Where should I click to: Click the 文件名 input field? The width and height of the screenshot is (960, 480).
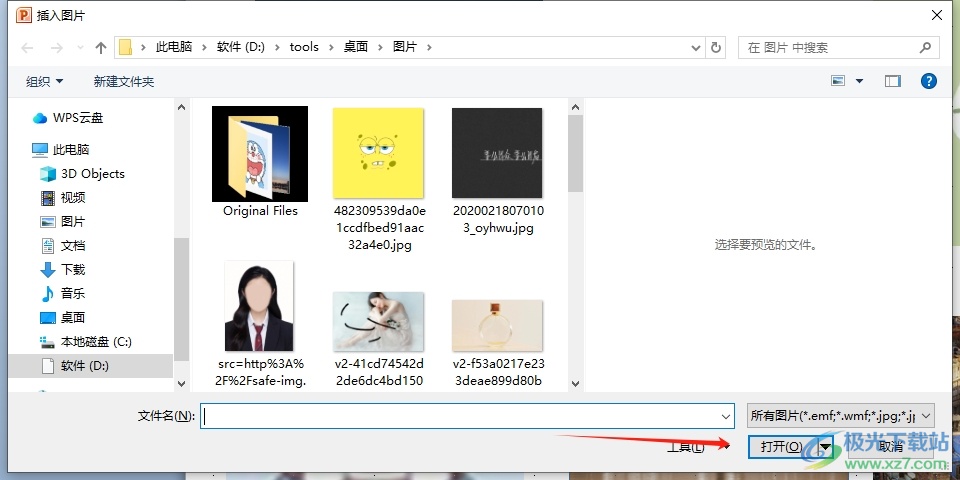(467, 416)
